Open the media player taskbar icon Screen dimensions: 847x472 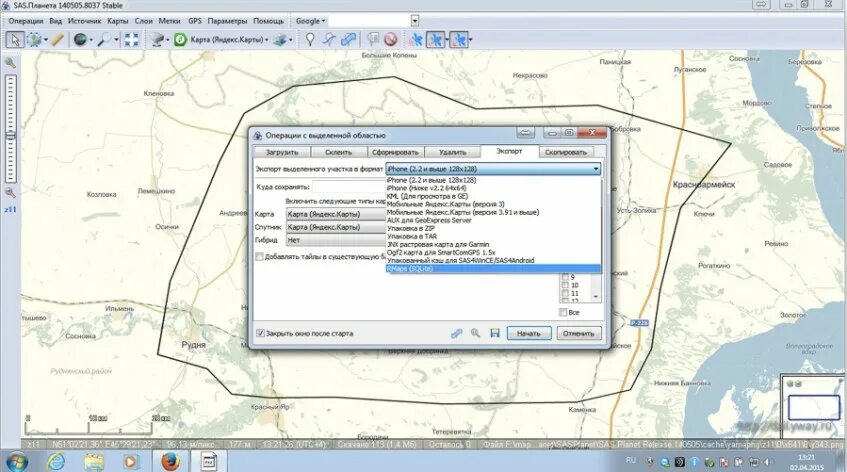[130, 462]
